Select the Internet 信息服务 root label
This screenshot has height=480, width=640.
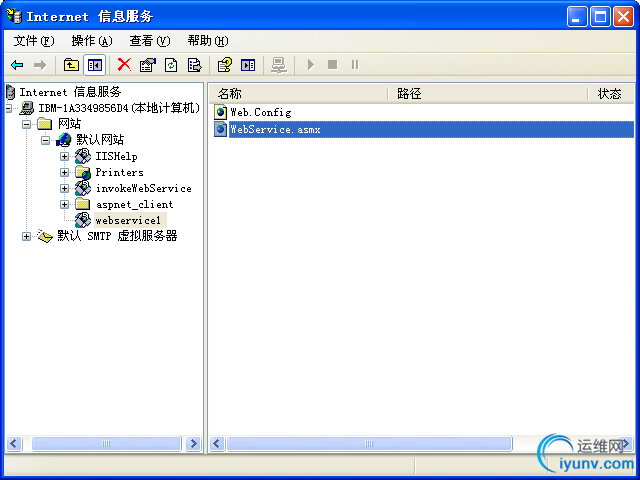point(70,92)
